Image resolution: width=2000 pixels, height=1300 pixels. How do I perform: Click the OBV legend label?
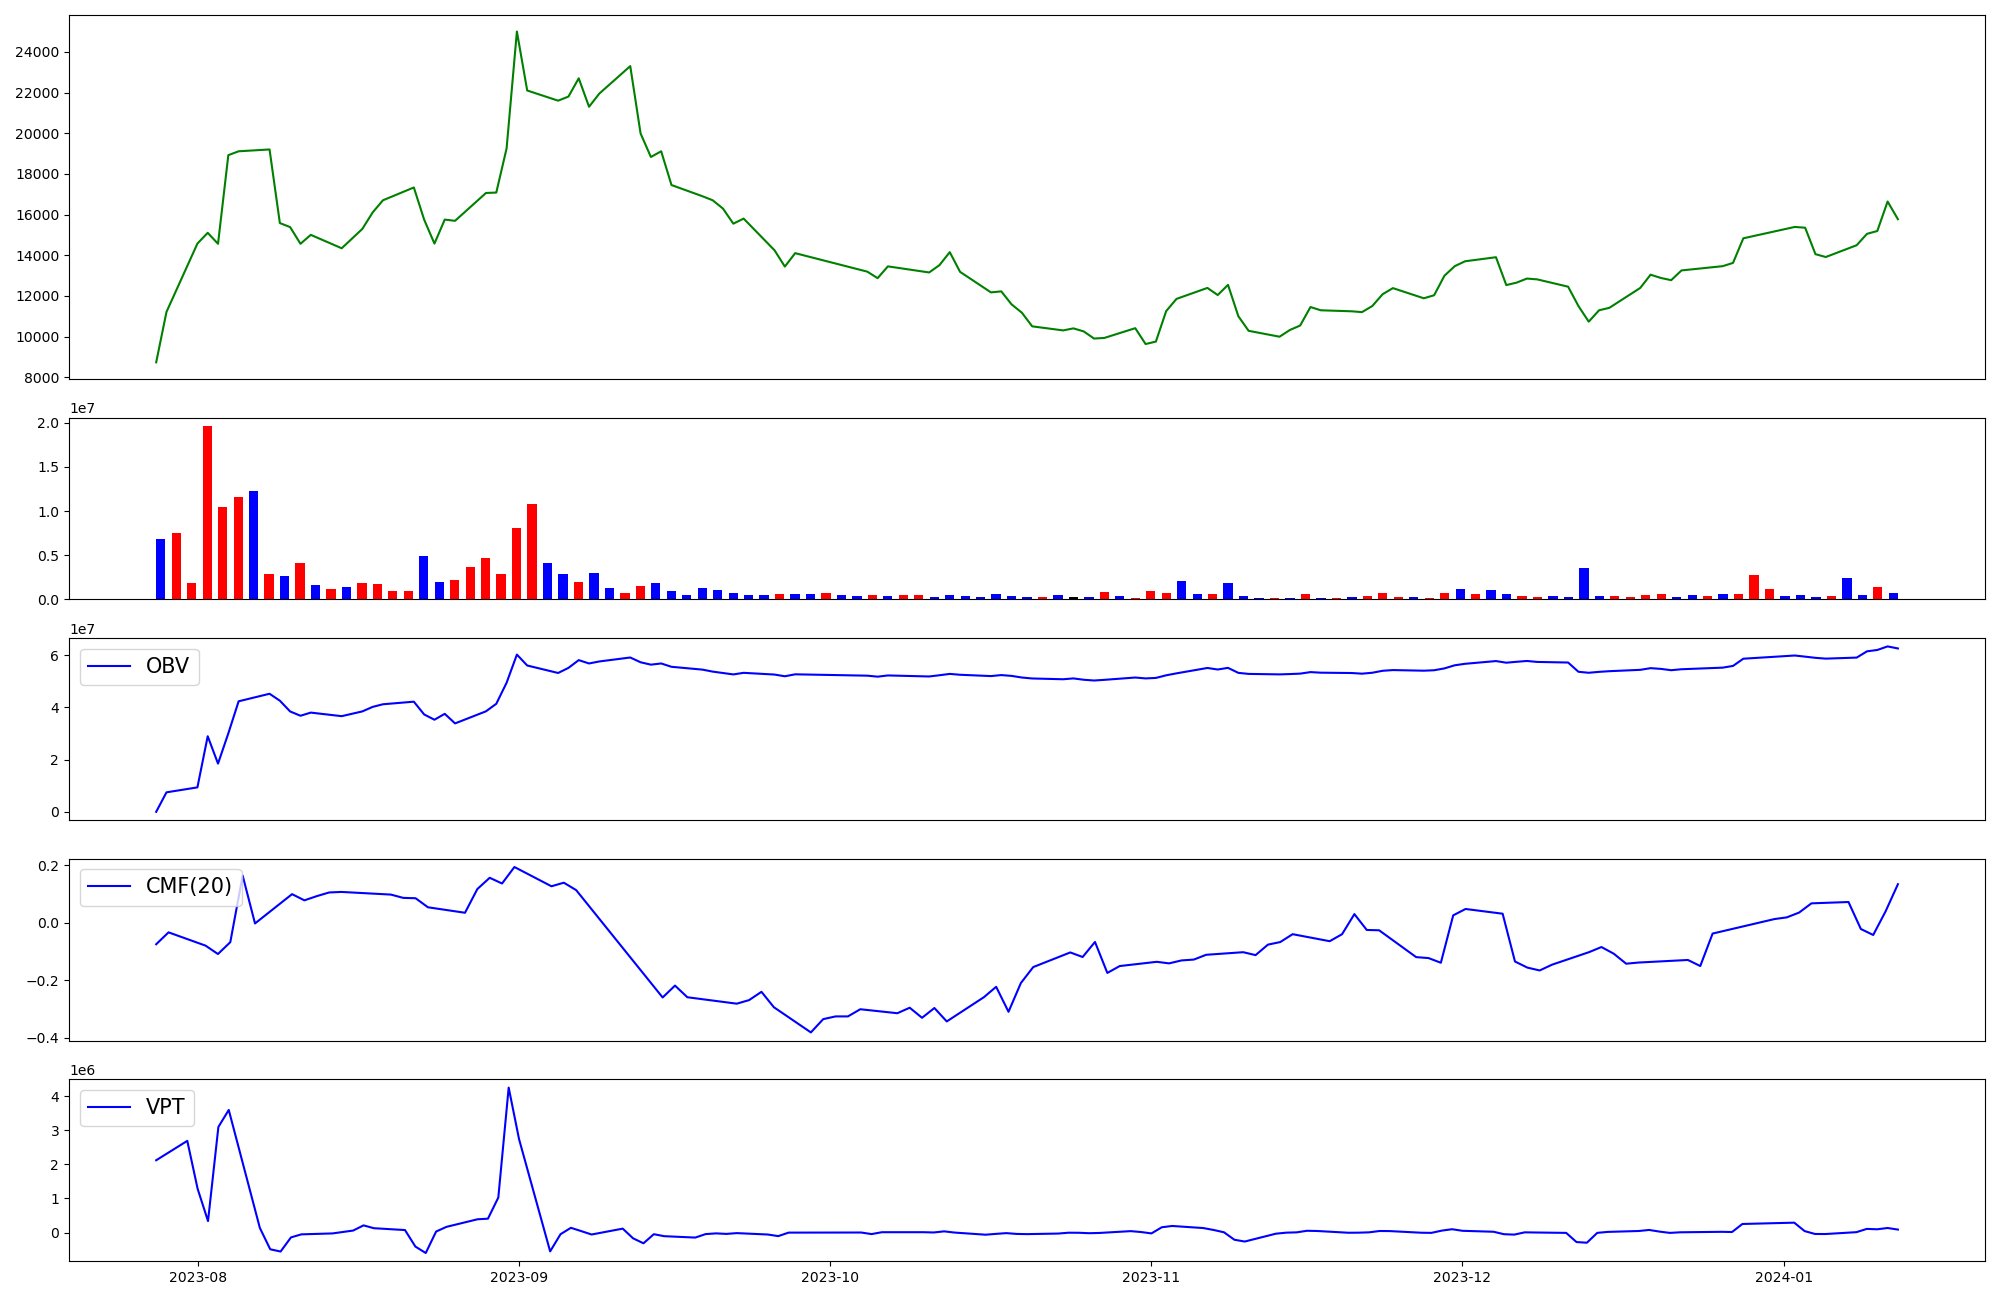(x=167, y=666)
